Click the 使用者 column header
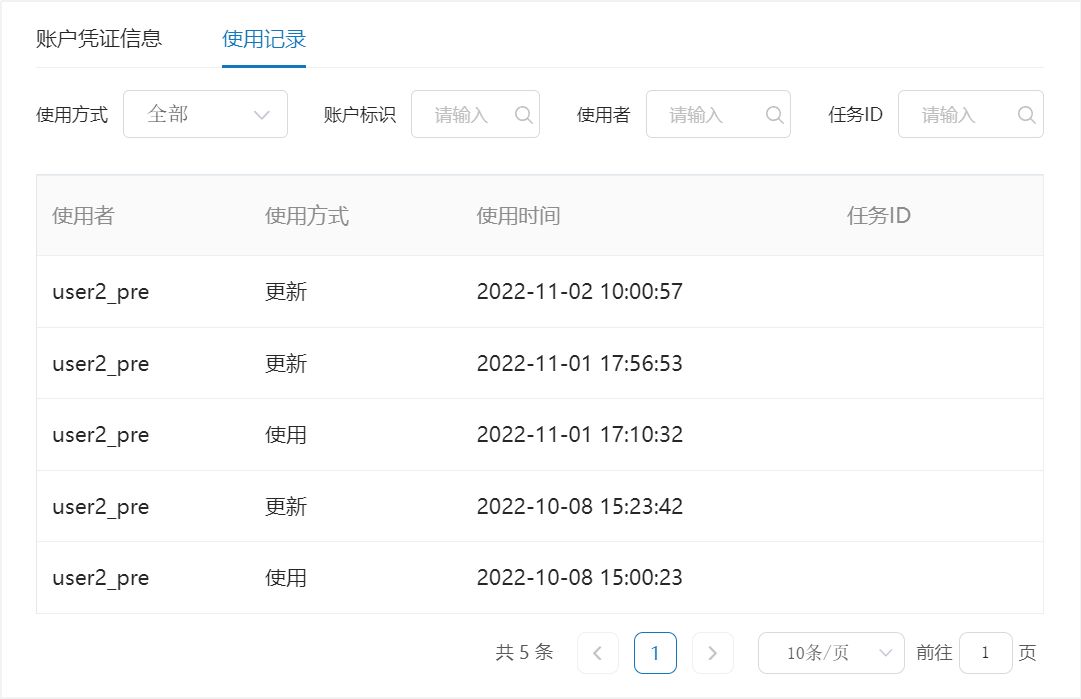Image resolution: width=1081 pixels, height=699 pixels. tap(83, 216)
